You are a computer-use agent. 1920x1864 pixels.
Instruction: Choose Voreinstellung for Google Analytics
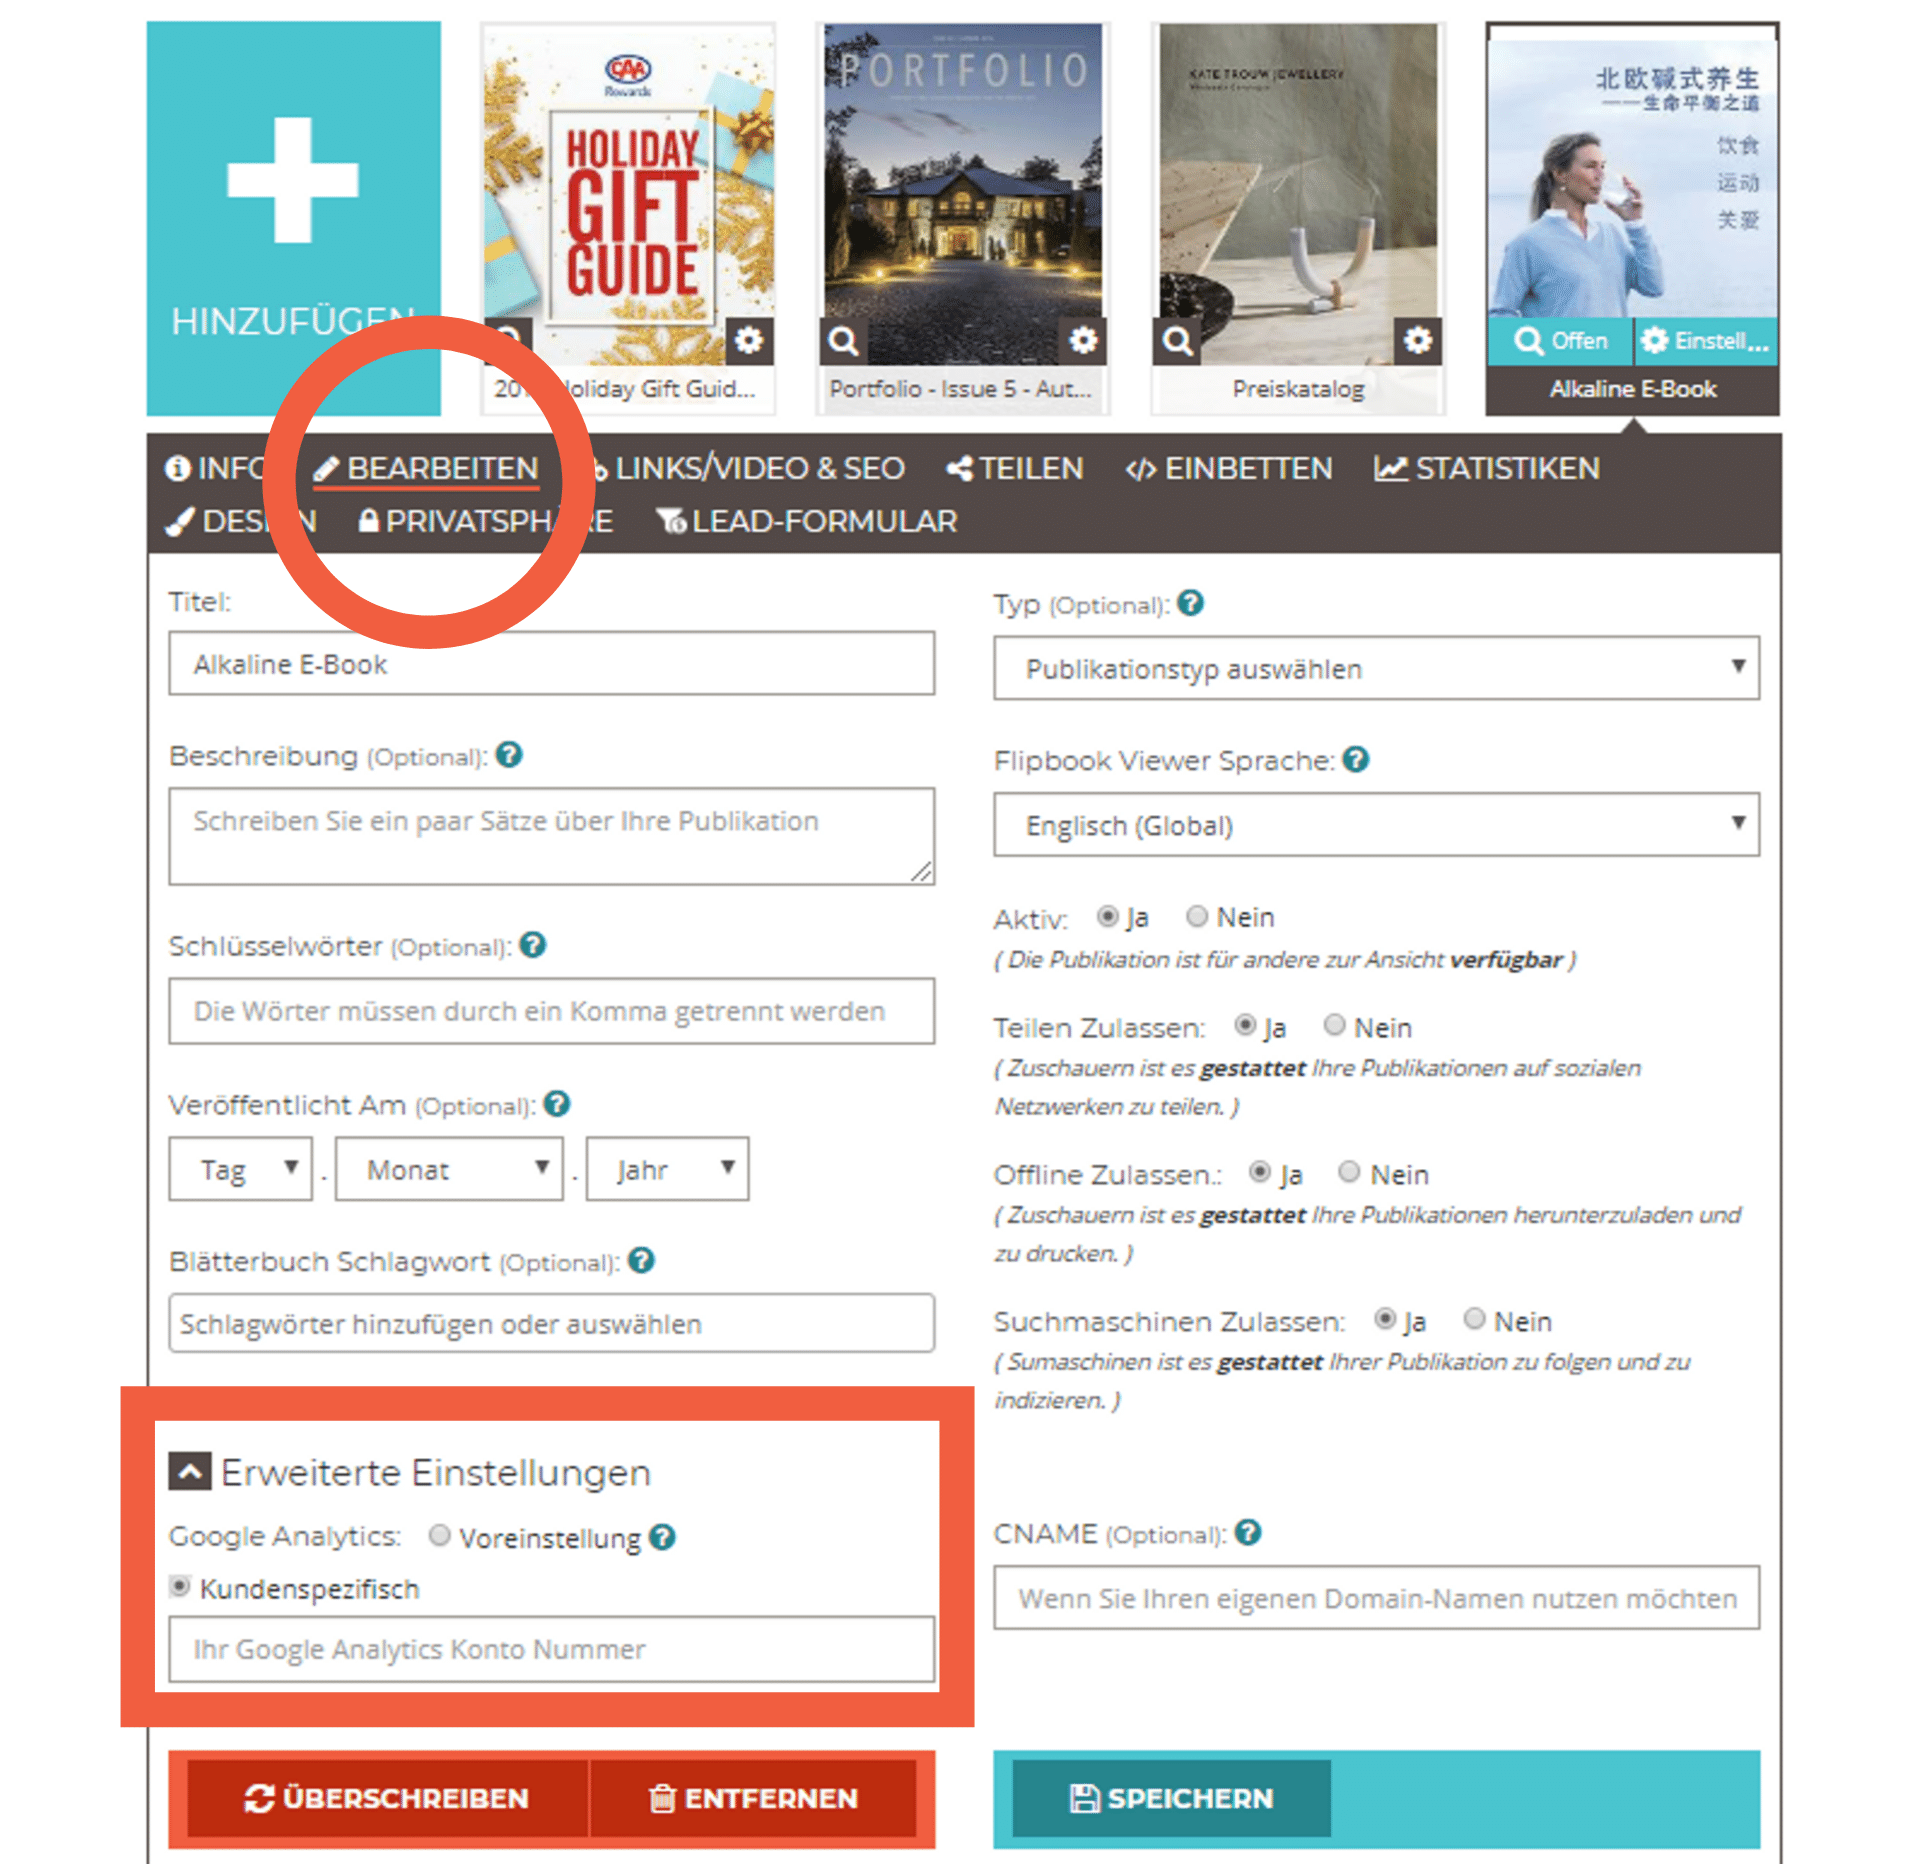(x=439, y=1535)
